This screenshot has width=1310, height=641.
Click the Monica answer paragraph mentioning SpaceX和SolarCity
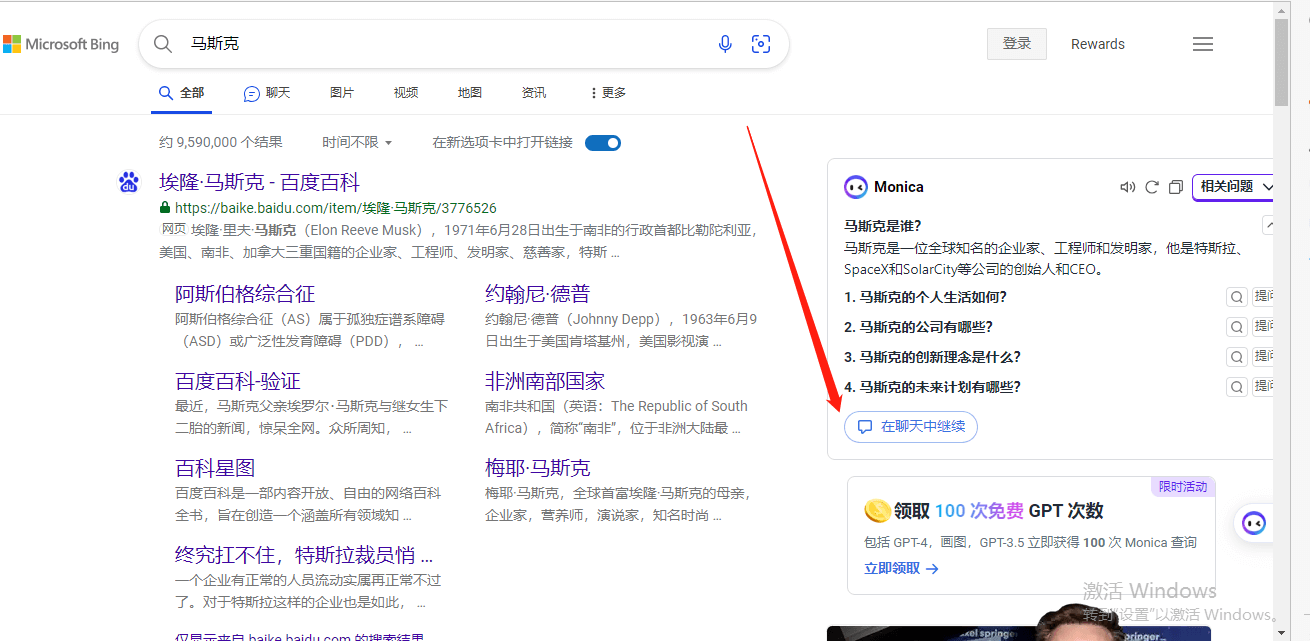click(x=1043, y=258)
